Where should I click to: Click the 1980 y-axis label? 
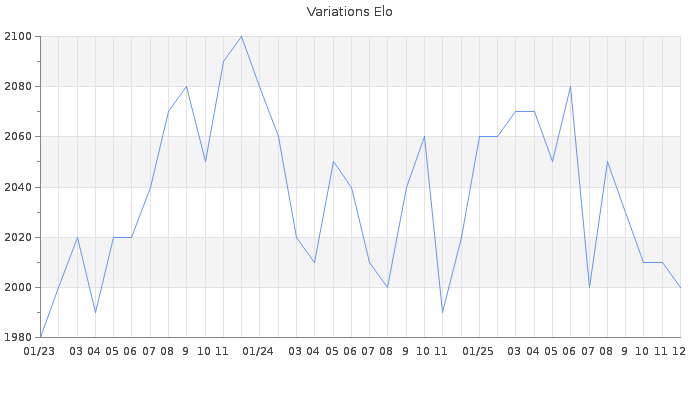(x=20, y=337)
